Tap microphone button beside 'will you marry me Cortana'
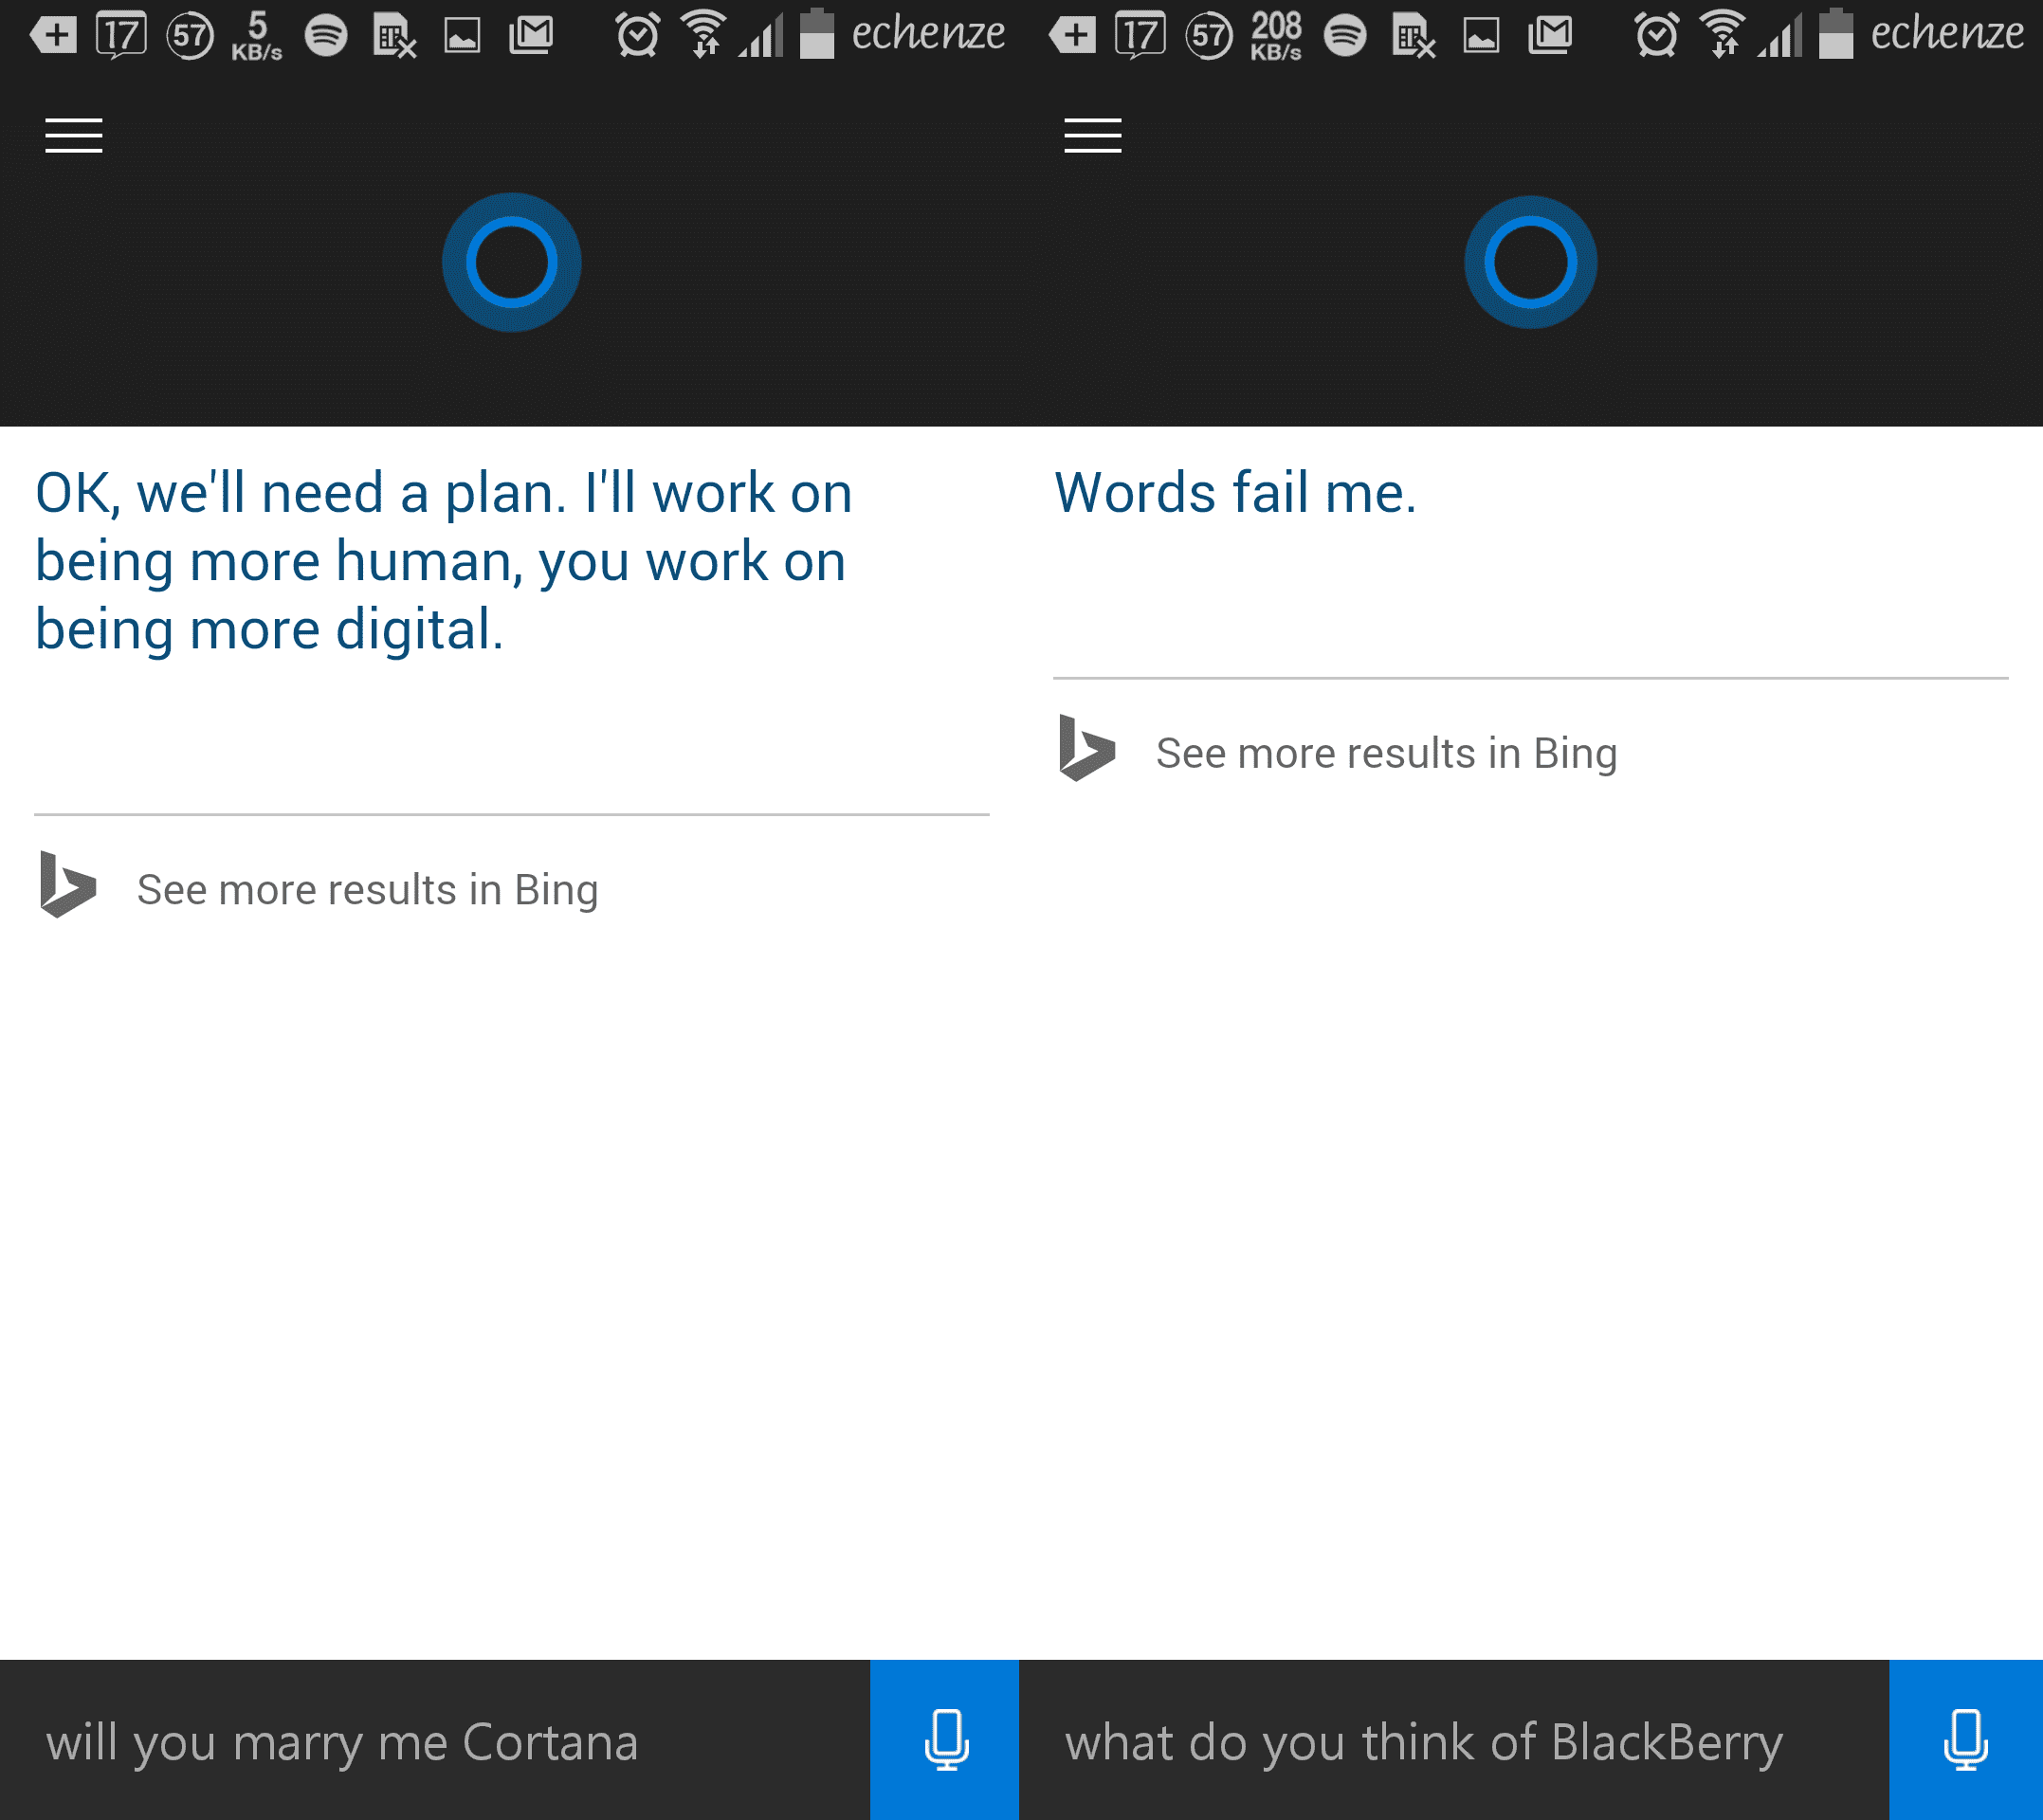The height and width of the screenshot is (1820, 2043). [945, 1740]
